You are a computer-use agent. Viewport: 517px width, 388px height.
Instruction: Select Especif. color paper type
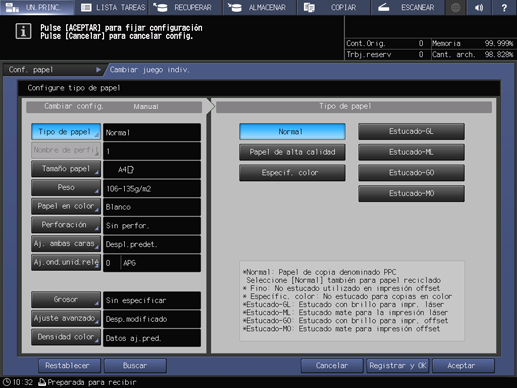coord(292,173)
